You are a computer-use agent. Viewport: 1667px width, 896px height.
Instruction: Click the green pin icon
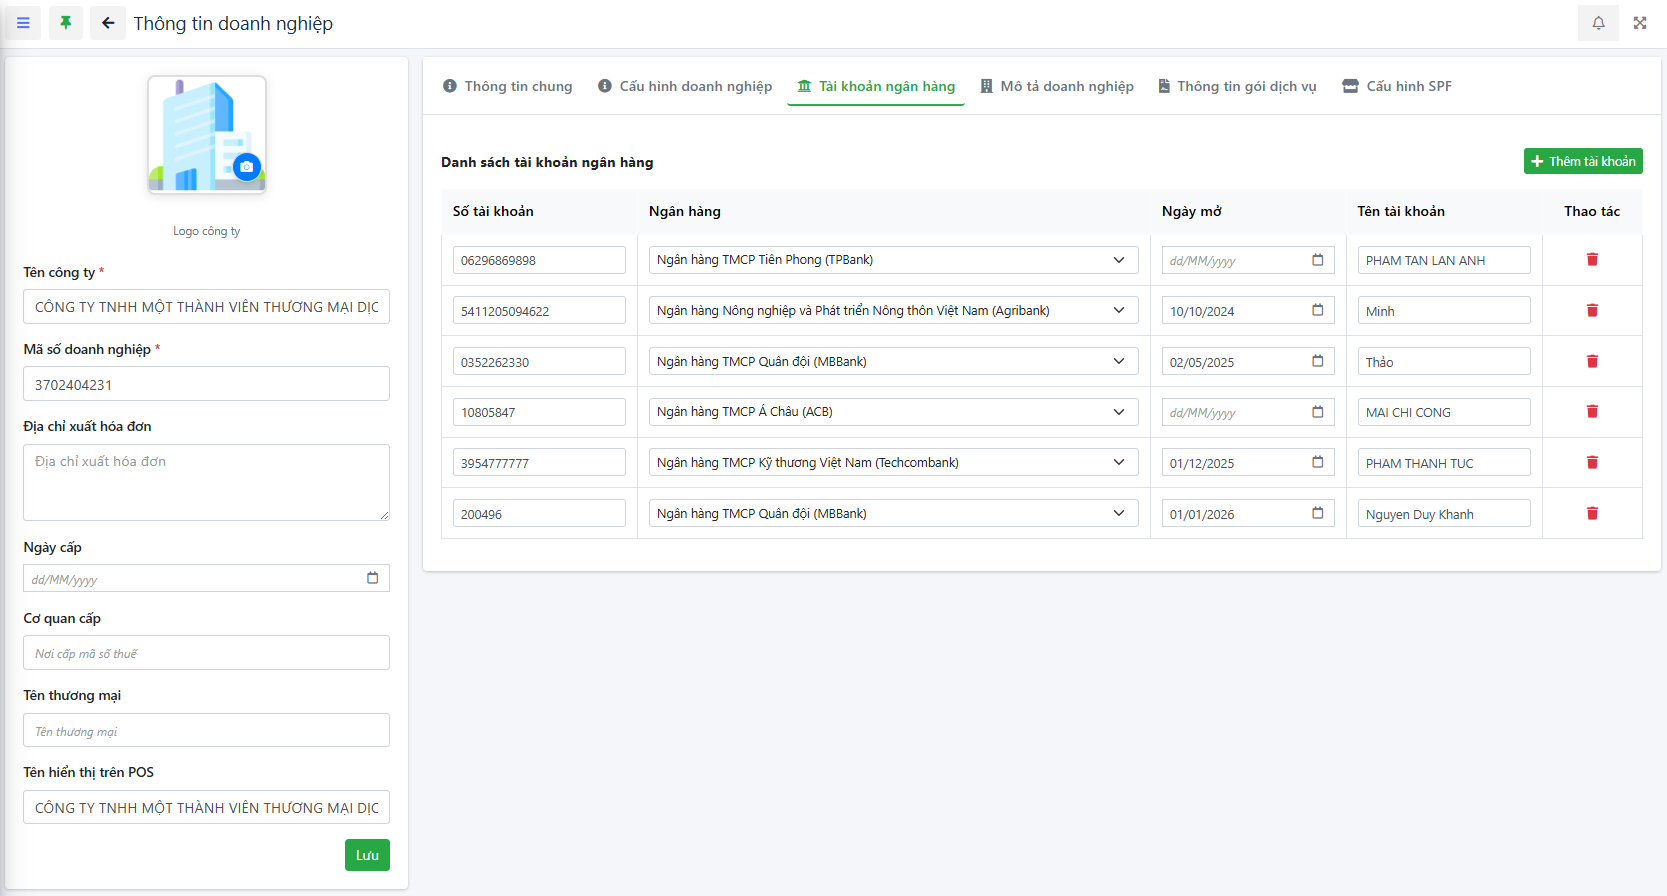66,23
